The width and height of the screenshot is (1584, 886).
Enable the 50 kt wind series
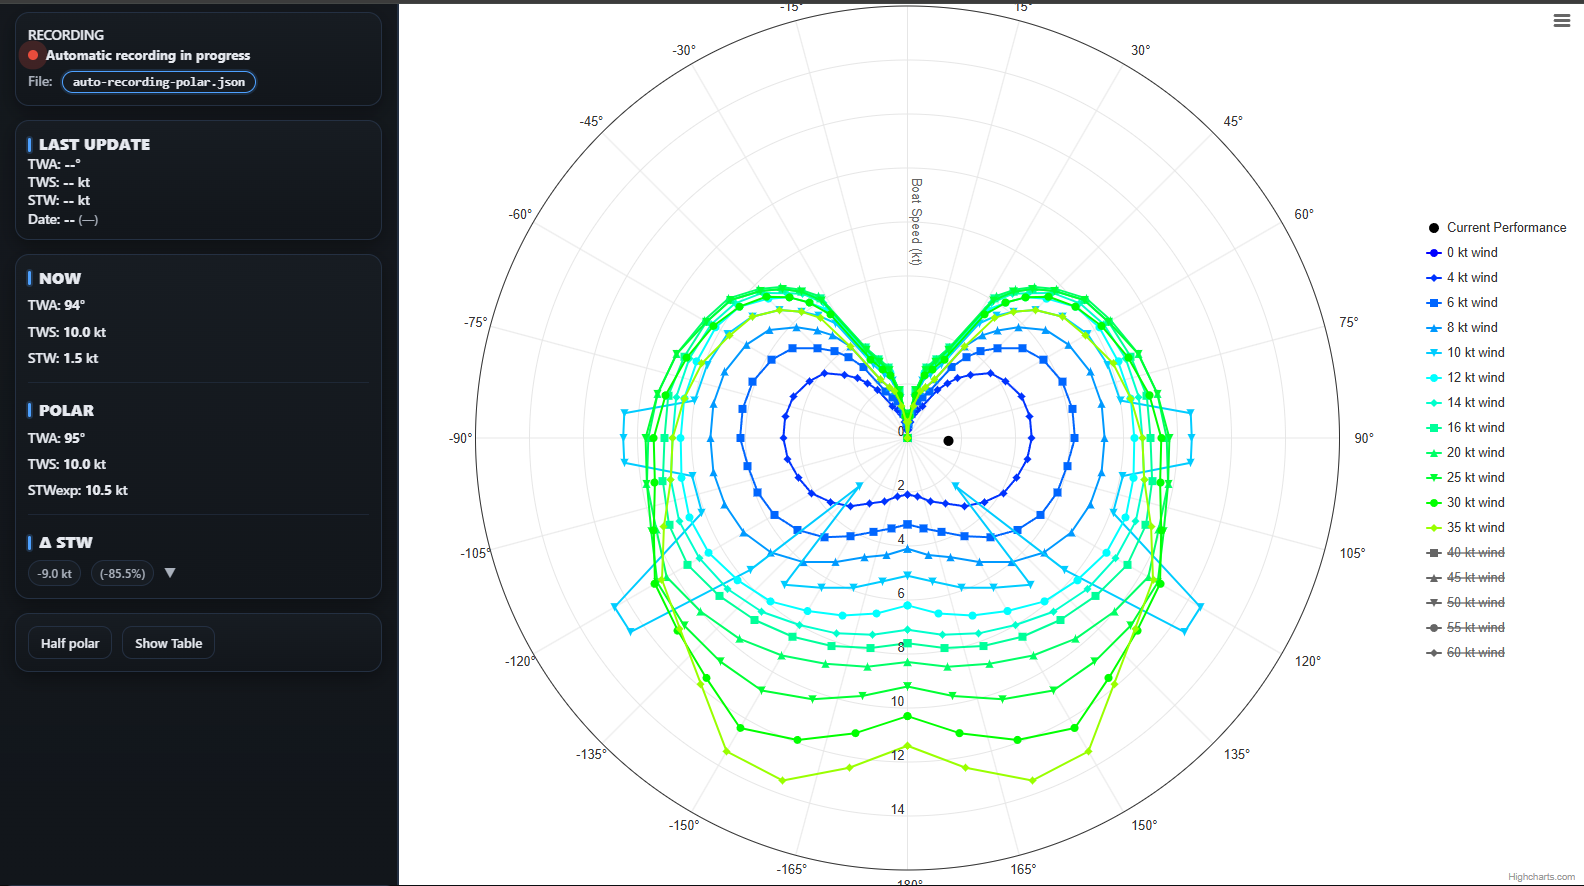tap(1466, 602)
